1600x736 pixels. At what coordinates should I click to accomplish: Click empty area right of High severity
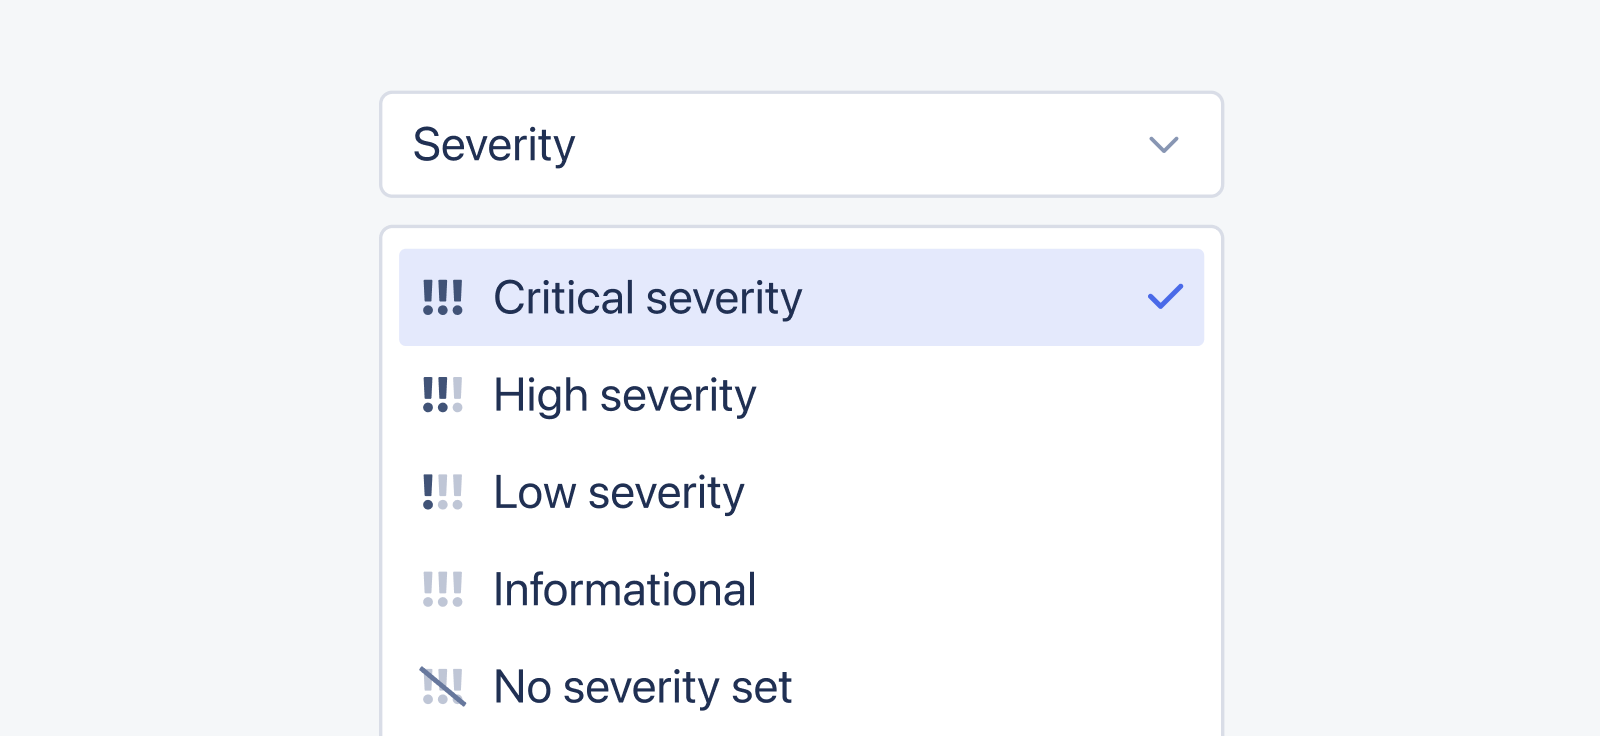(x=980, y=395)
